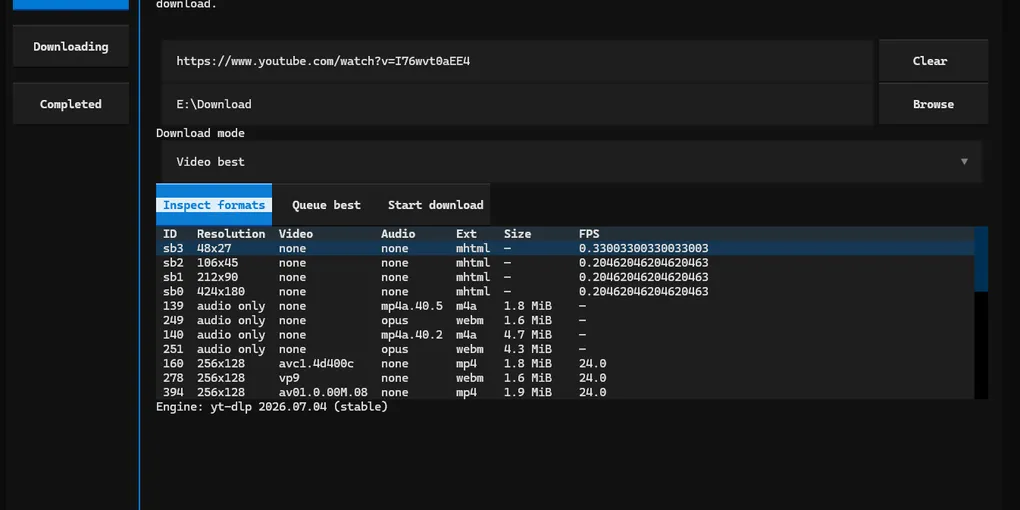Image resolution: width=1020 pixels, height=510 pixels.
Task: Select format 251 audio only row
Action: (565, 349)
